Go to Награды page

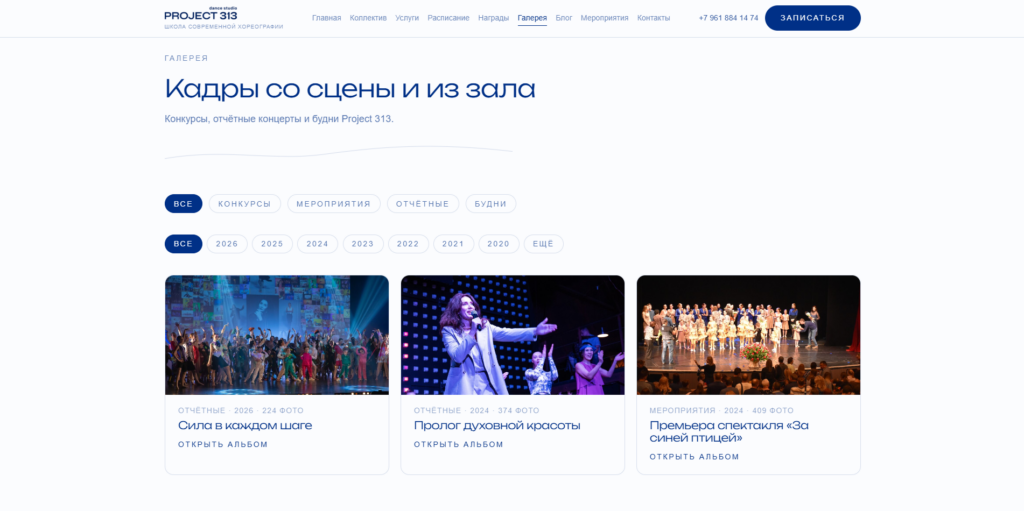[494, 18]
